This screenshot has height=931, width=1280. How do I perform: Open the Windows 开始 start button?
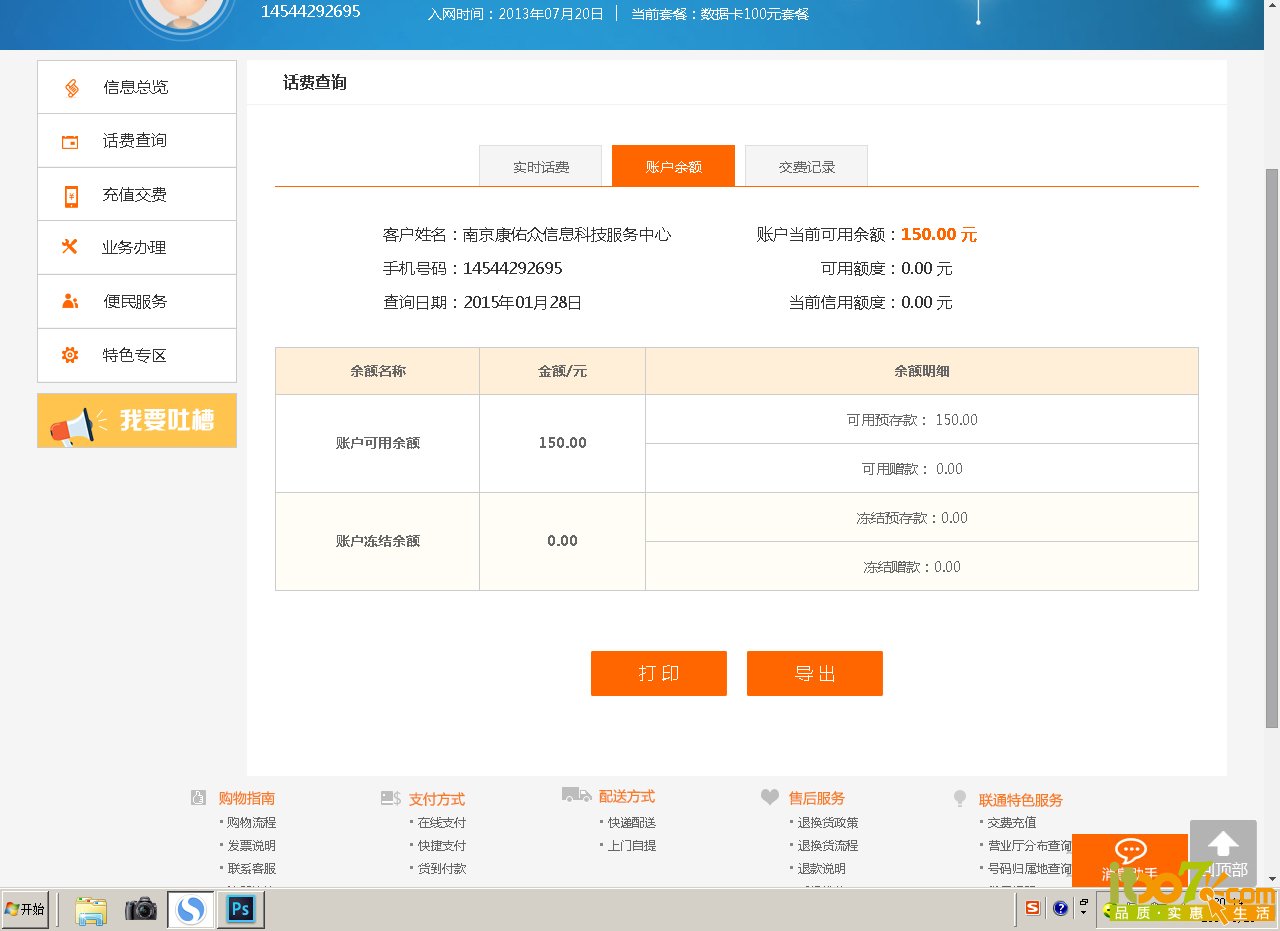[x=25, y=910]
